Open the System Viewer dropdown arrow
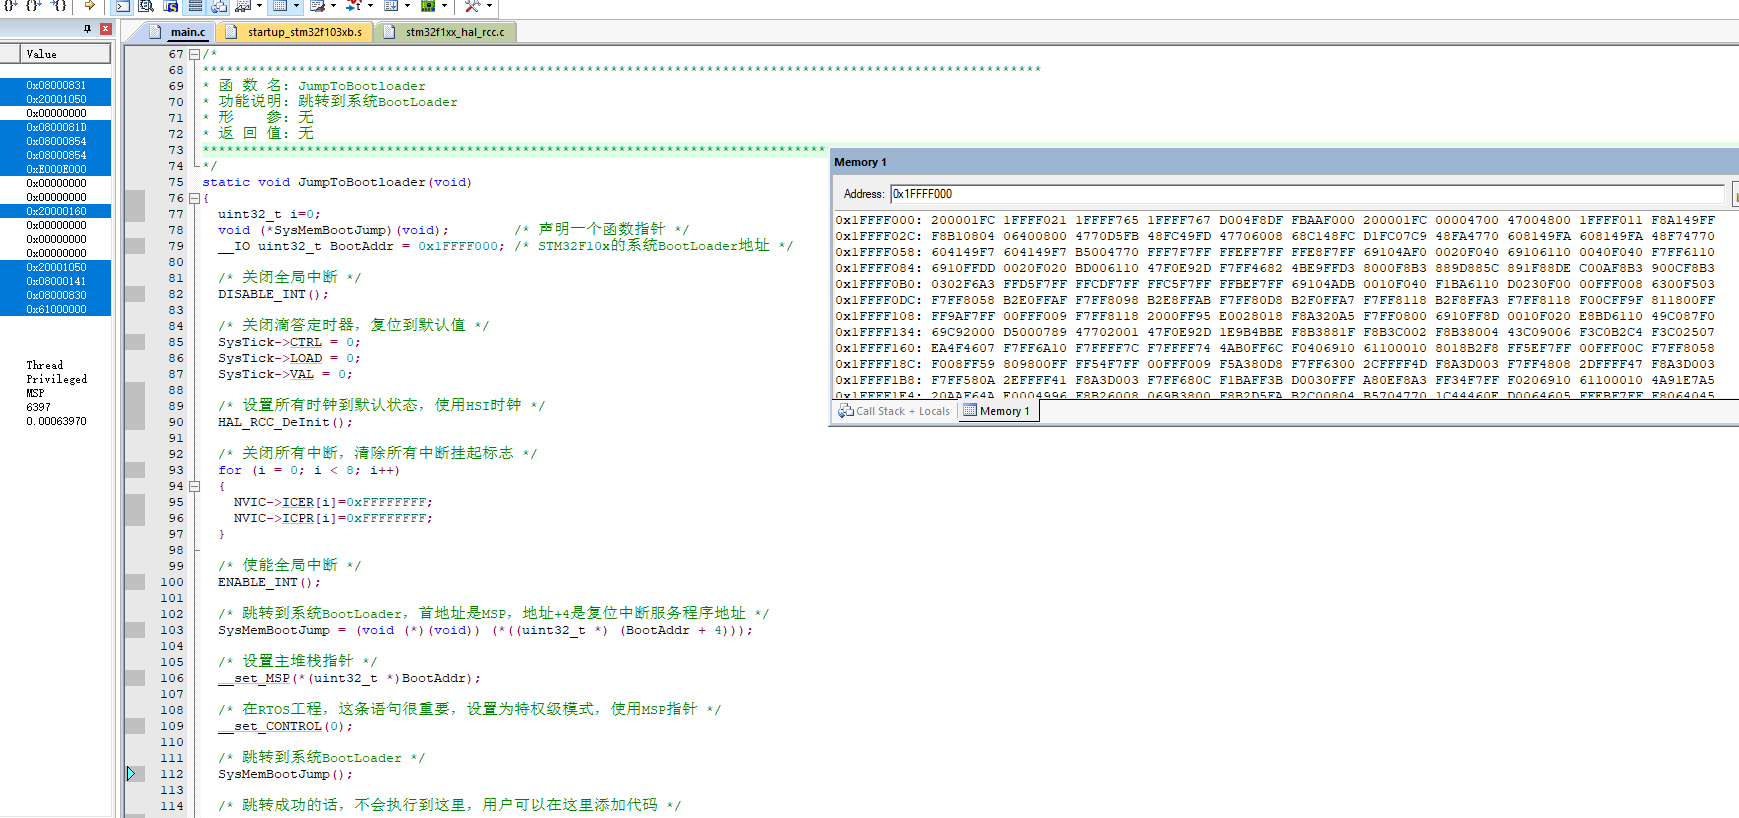This screenshot has width=1739, height=818. tap(444, 5)
